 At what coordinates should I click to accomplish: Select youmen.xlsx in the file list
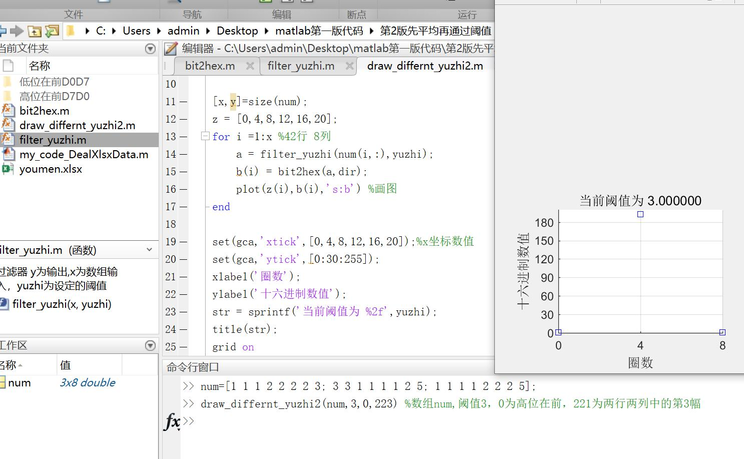51,169
